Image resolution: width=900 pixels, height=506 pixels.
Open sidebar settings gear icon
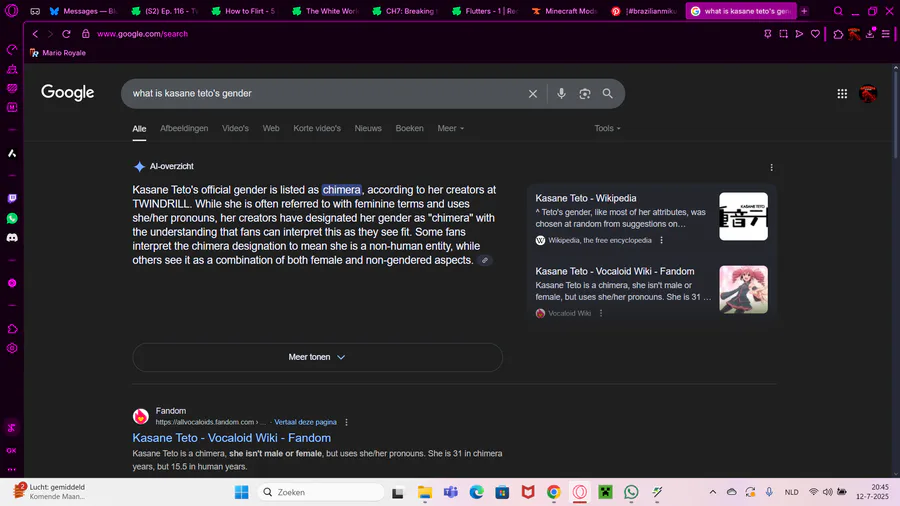pyautogui.click(x=12, y=348)
